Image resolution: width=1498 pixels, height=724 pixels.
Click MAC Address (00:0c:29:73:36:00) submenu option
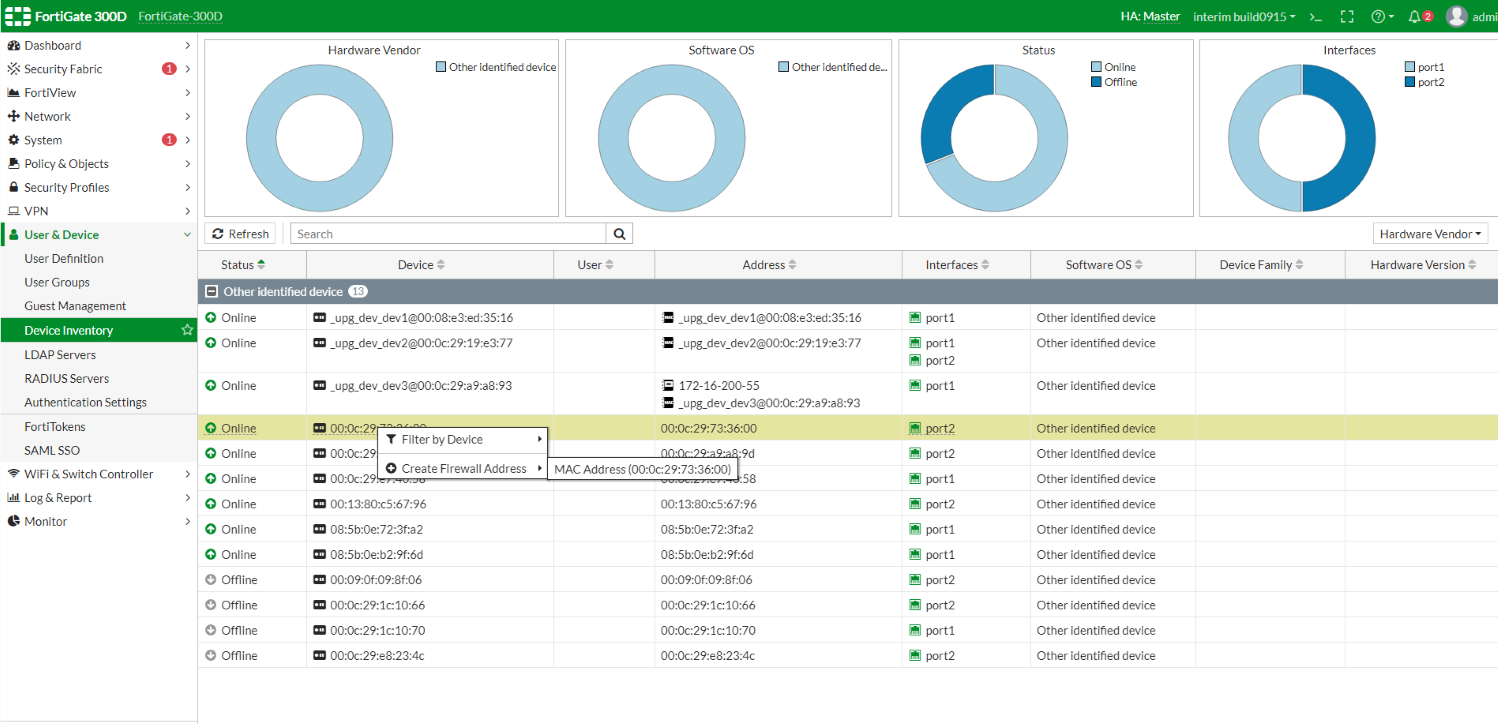point(641,469)
